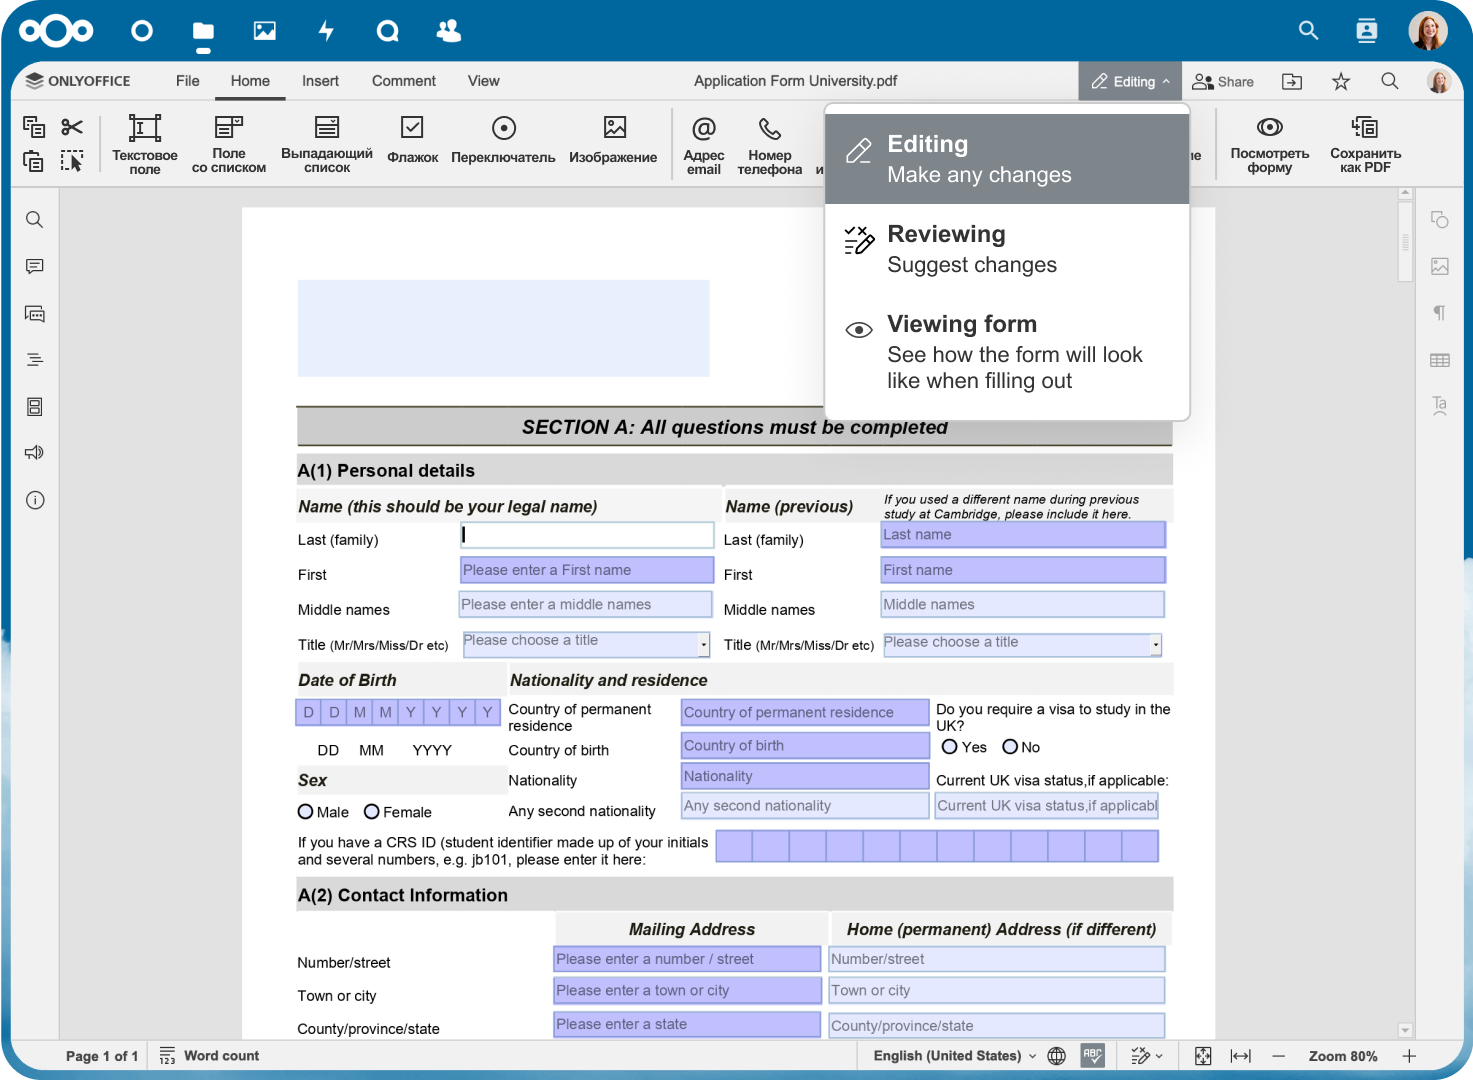The width and height of the screenshot is (1473, 1080).
Task: Click the Last (family) name input field
Action: coord(587,535)
